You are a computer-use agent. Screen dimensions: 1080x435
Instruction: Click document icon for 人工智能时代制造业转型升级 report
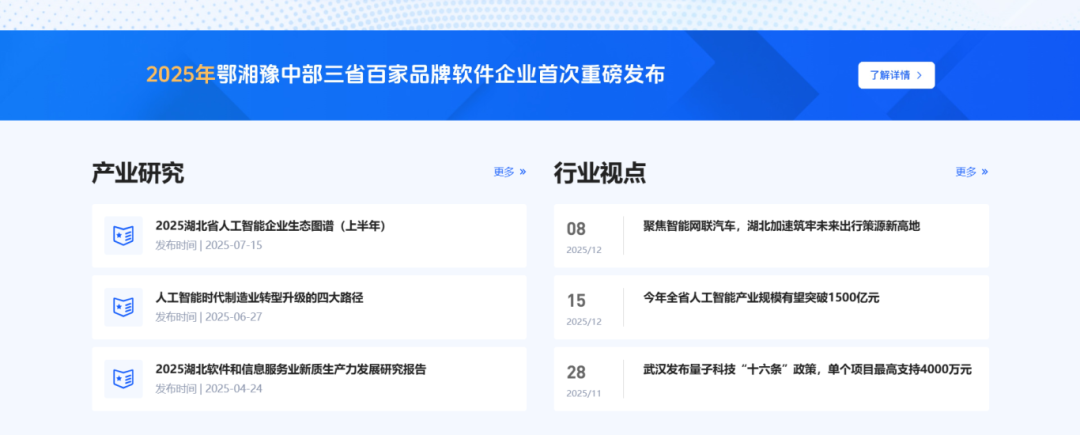coord(123,307)
